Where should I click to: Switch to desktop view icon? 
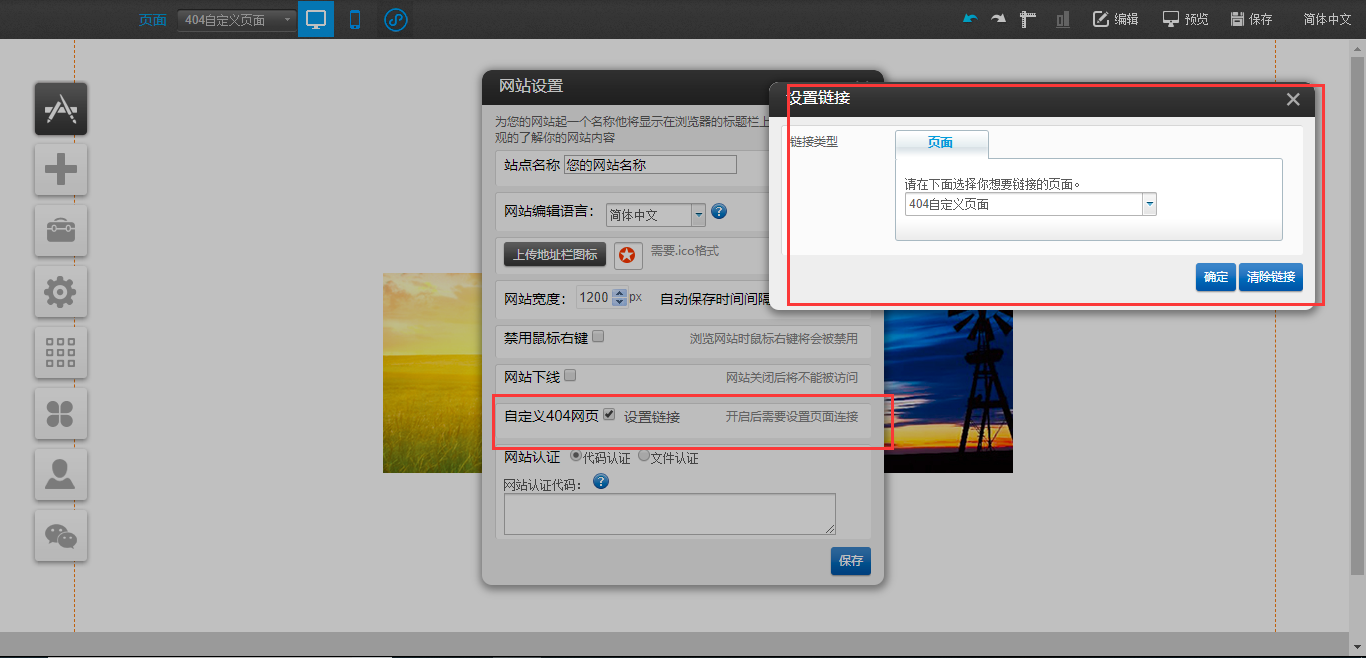tap(316, 19)
